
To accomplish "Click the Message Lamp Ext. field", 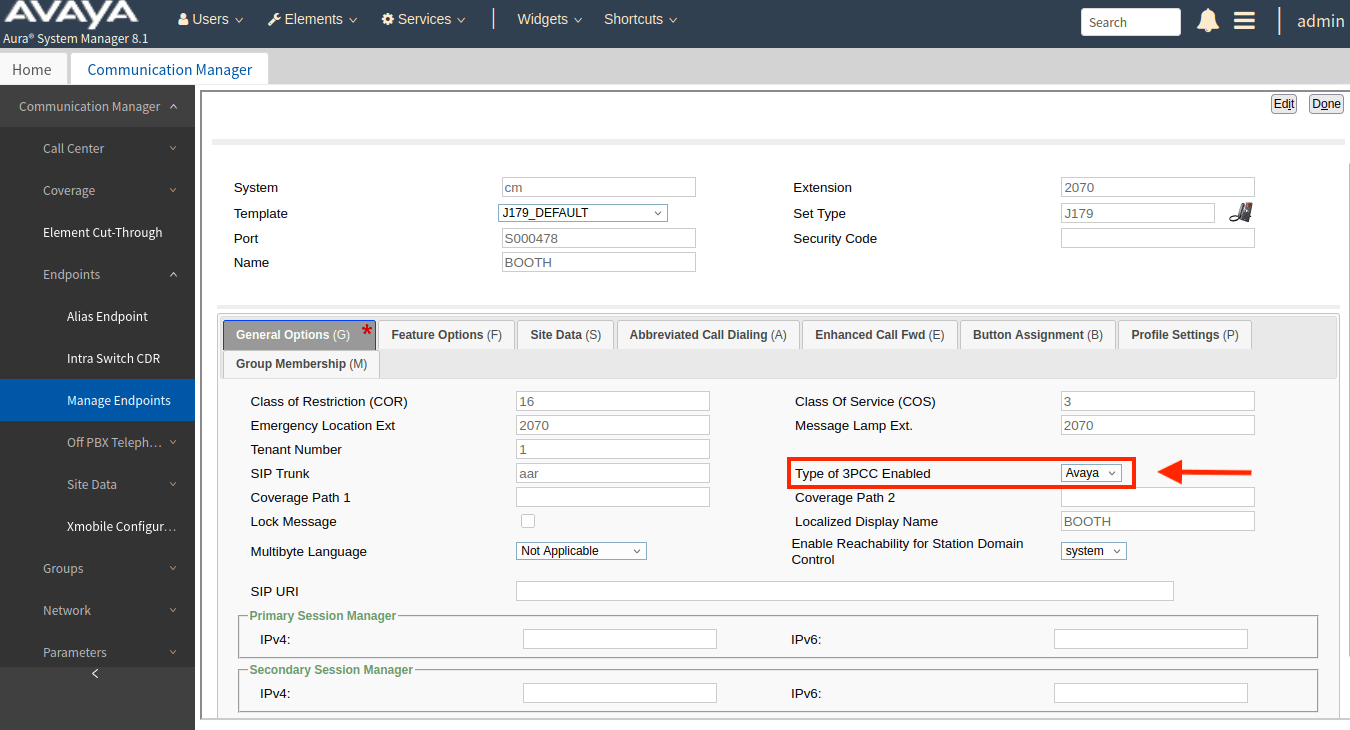I will [1157, 425].
